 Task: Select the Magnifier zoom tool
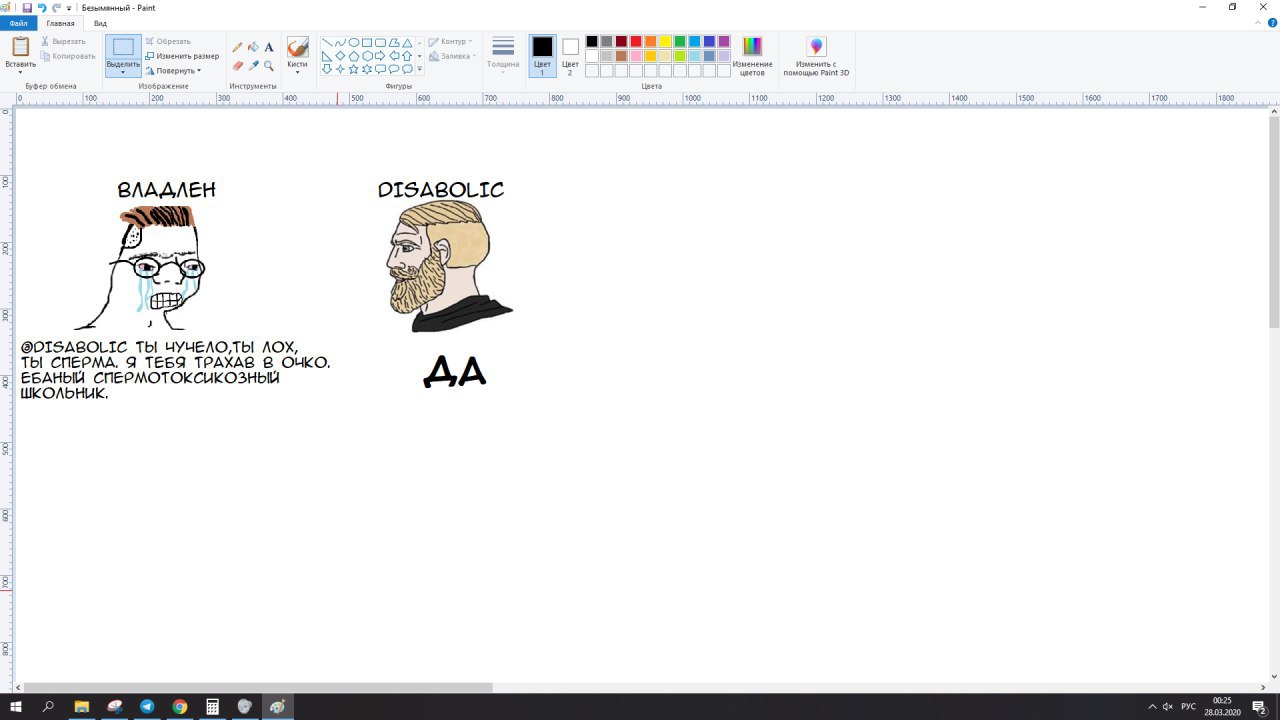click(269, 66)
